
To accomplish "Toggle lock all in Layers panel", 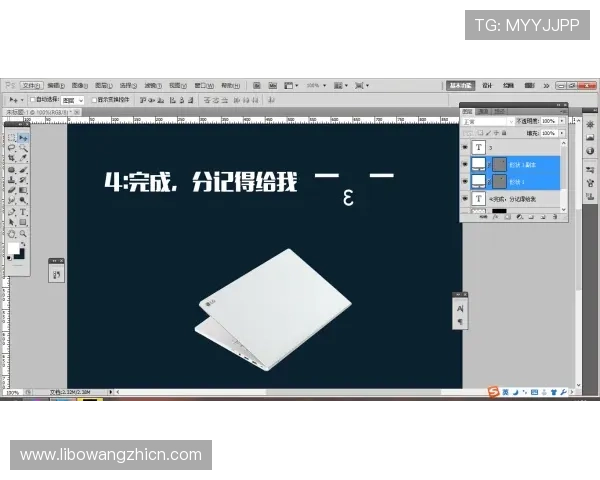I will (x=504, y=133).
